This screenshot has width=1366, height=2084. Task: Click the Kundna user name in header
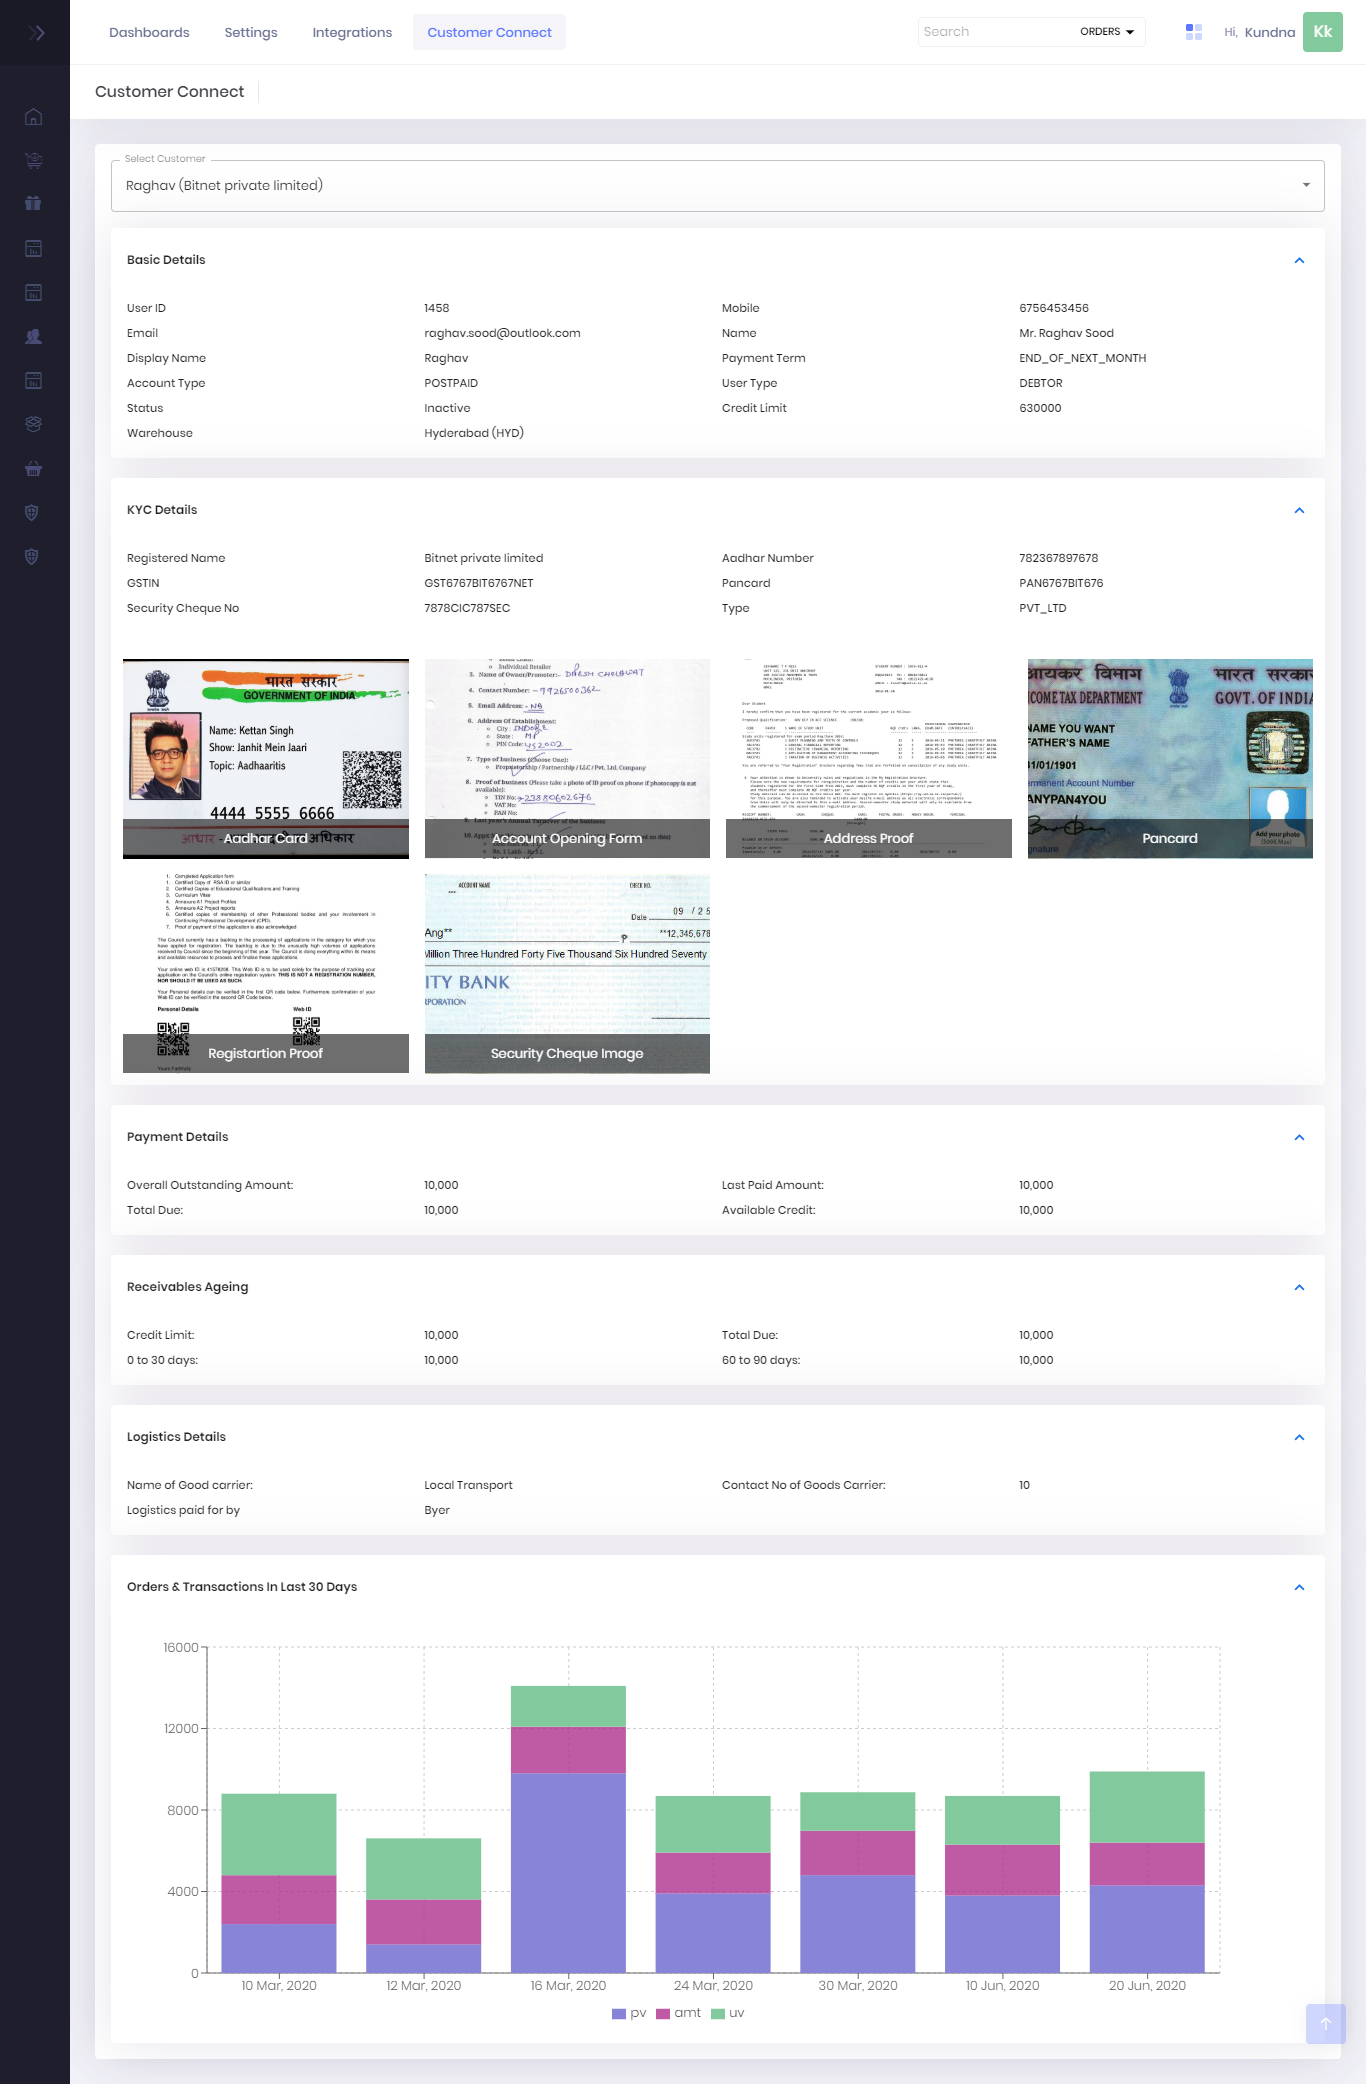click(1270, 32)
